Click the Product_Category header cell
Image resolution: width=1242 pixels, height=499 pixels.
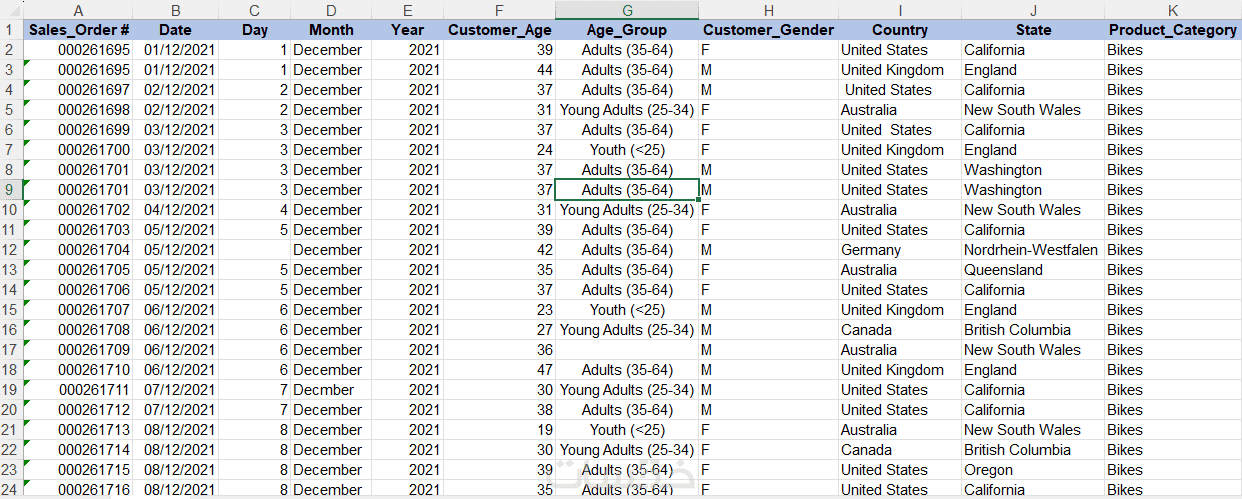[x=1172, y=30]
